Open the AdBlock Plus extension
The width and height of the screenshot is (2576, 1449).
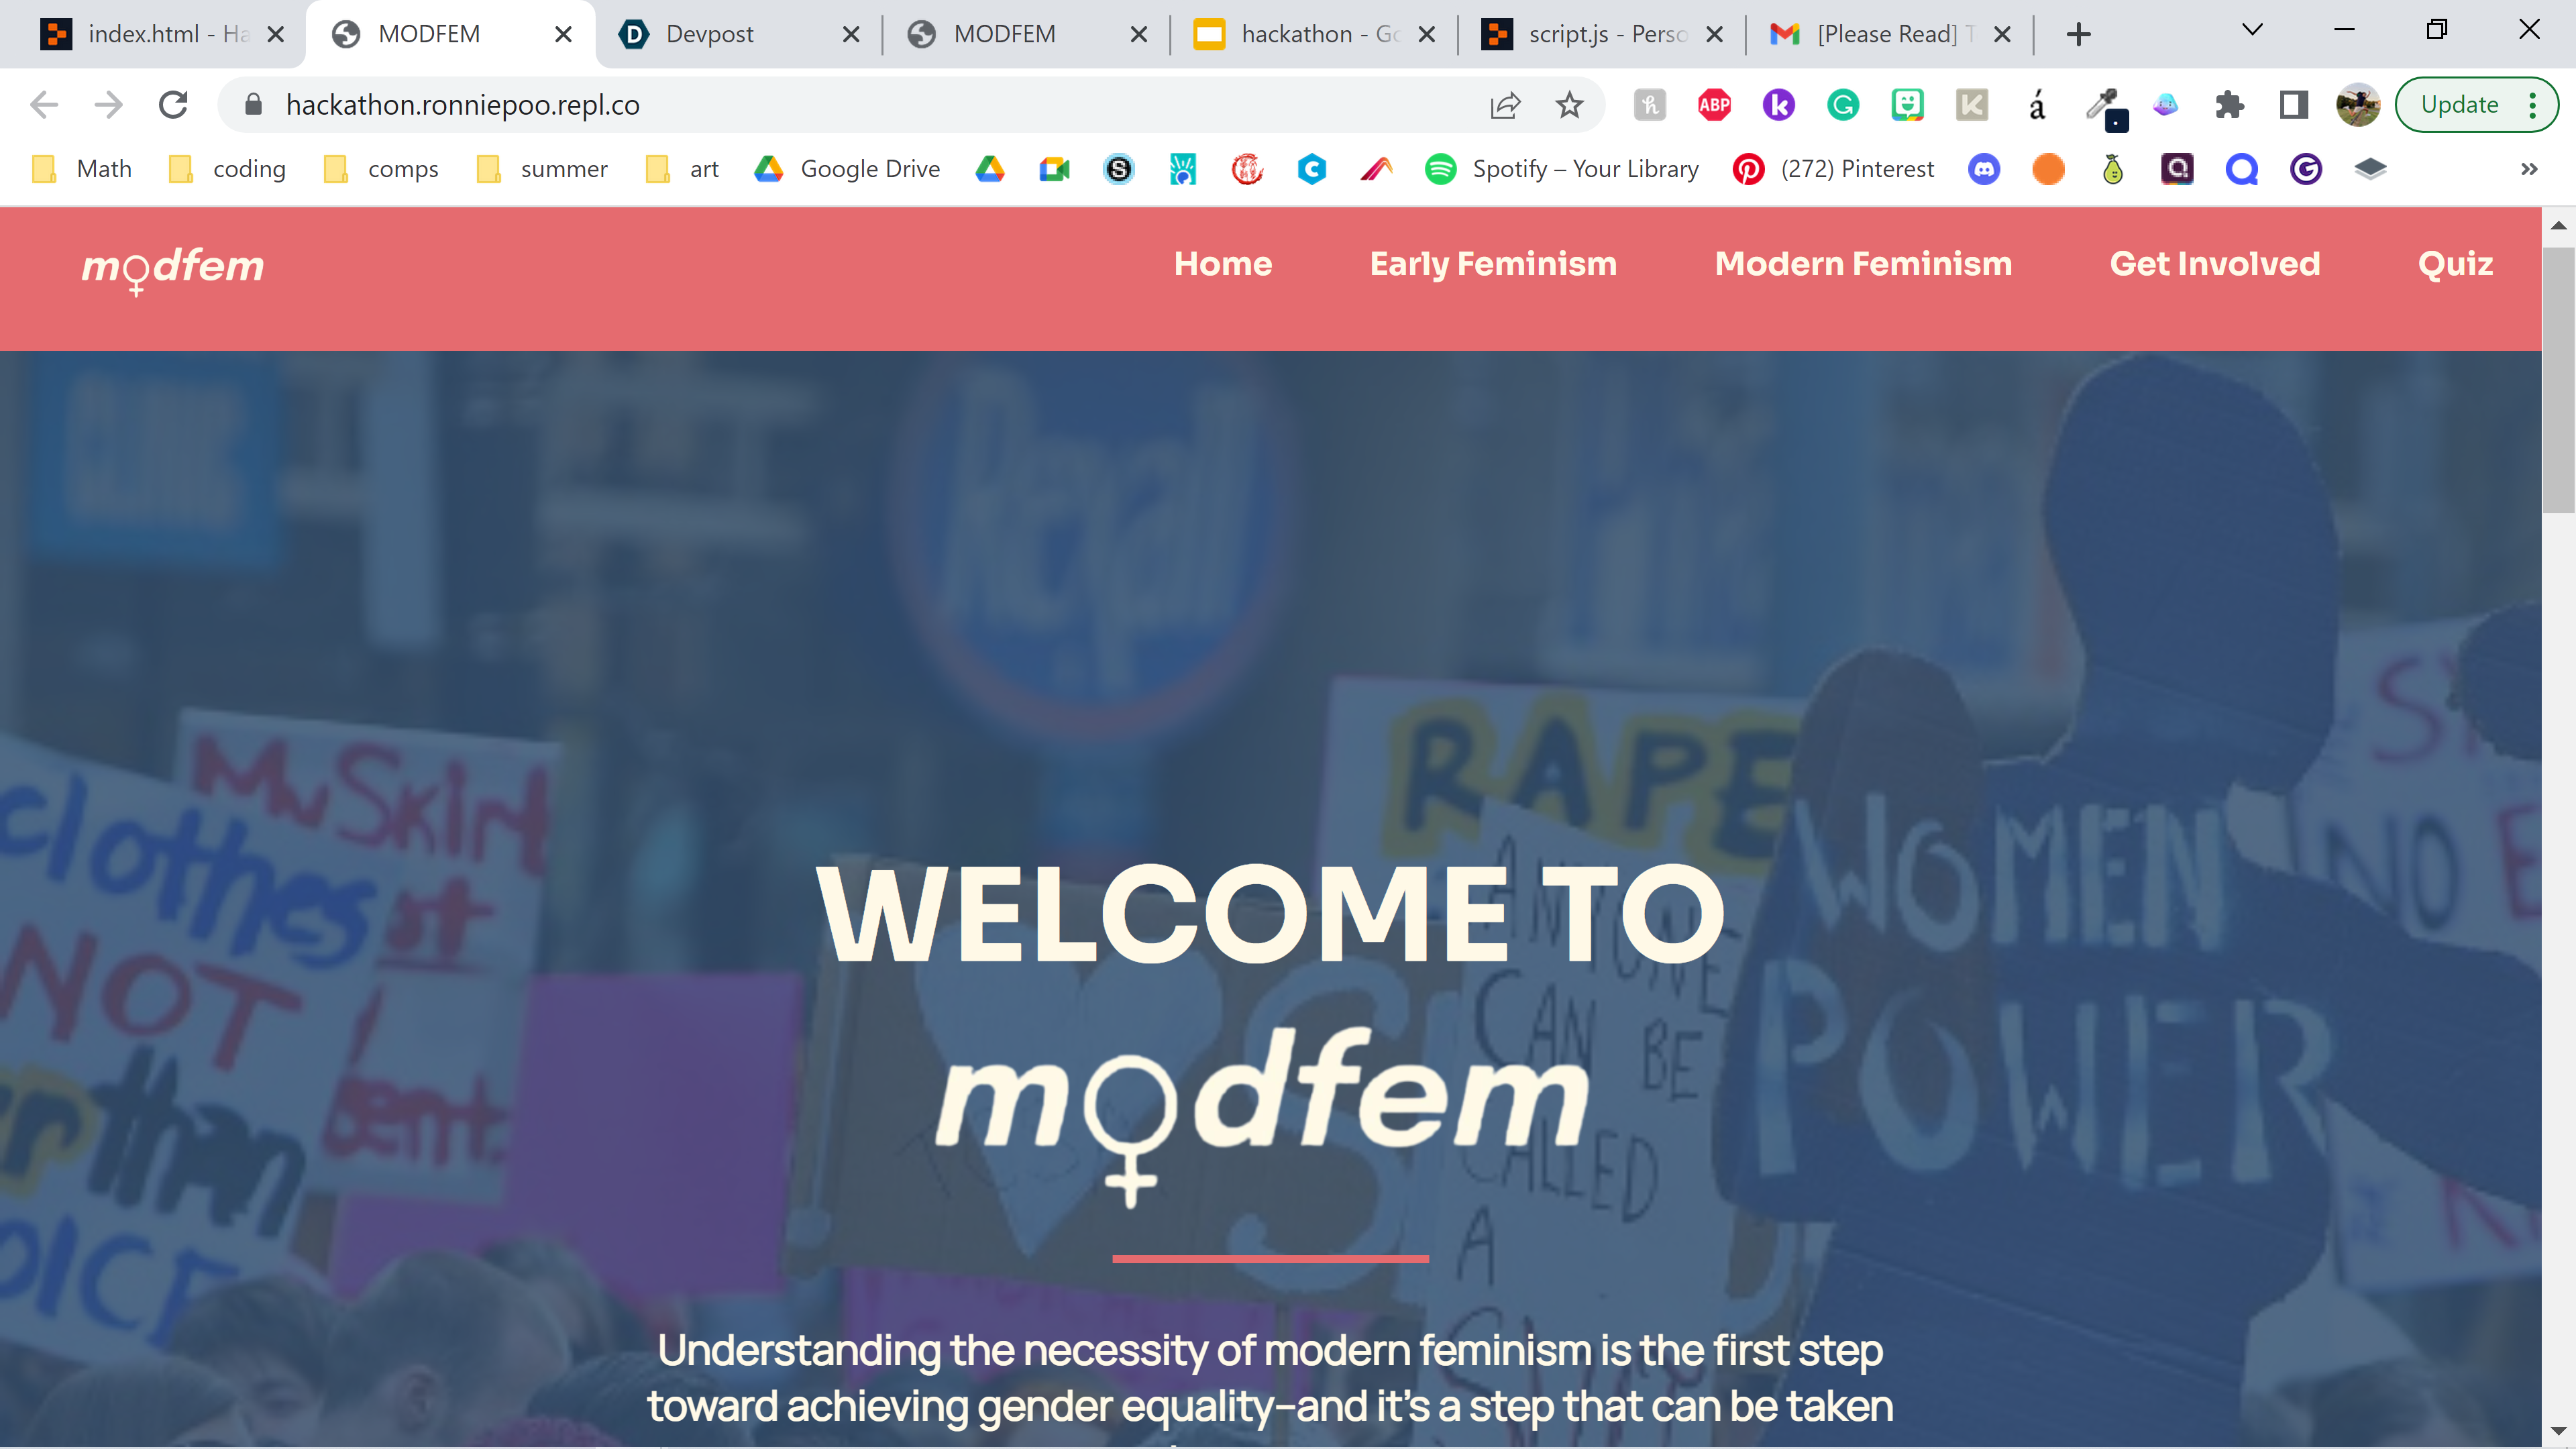point(1714,105)
